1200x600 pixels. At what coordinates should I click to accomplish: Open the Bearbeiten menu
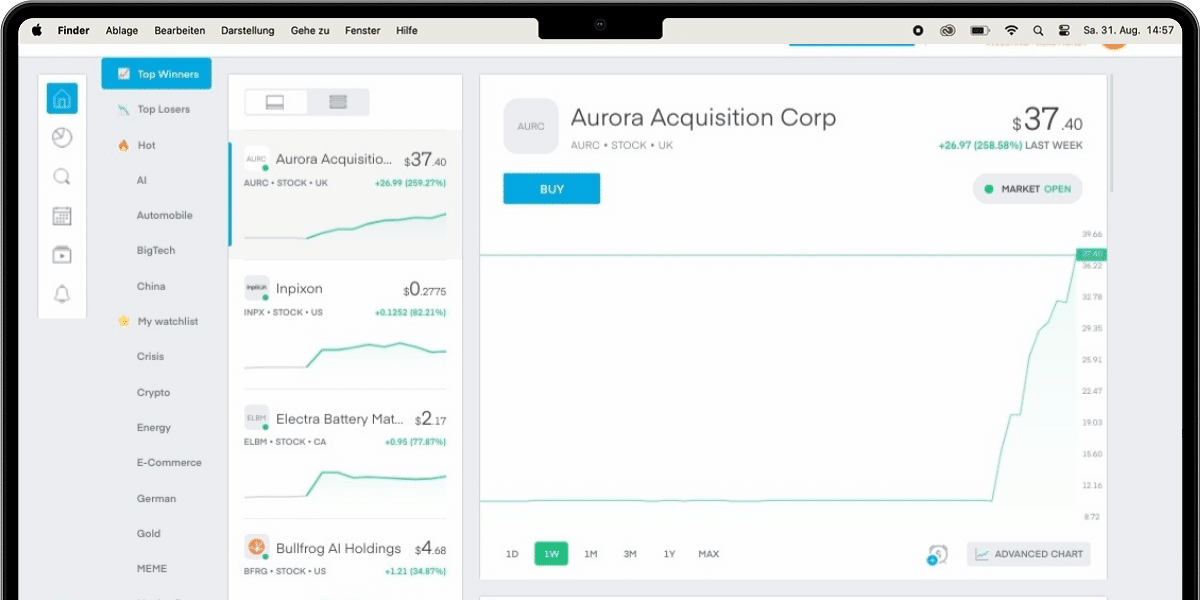[x=180, y=31]
